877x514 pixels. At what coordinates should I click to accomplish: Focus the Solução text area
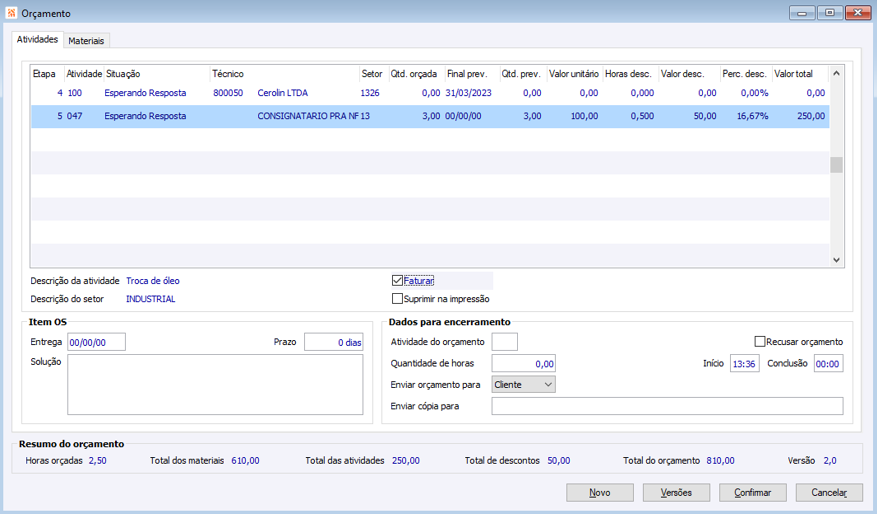(214, 384)
